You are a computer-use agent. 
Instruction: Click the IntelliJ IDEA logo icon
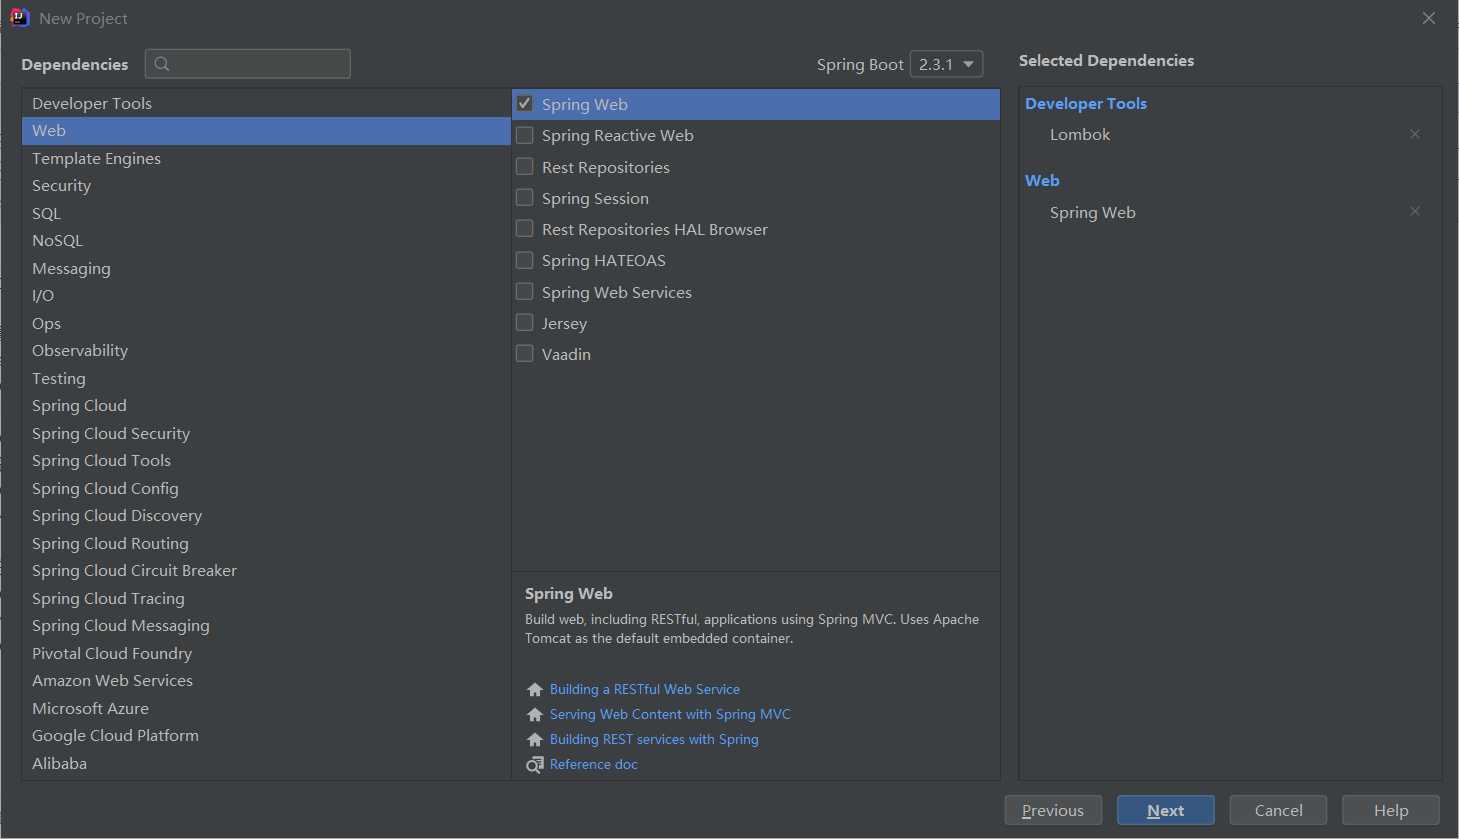point(19,18)
